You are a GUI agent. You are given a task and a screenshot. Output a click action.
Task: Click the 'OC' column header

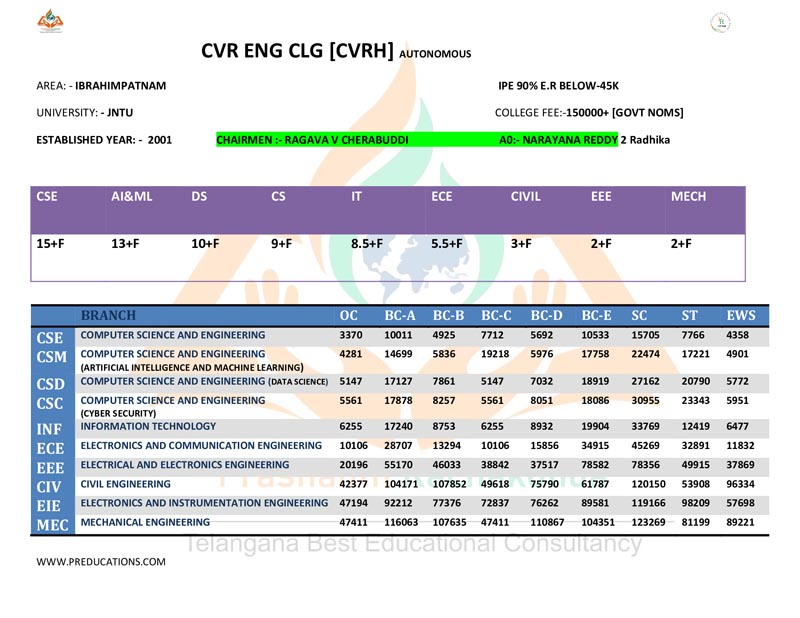tap(348, 315)
